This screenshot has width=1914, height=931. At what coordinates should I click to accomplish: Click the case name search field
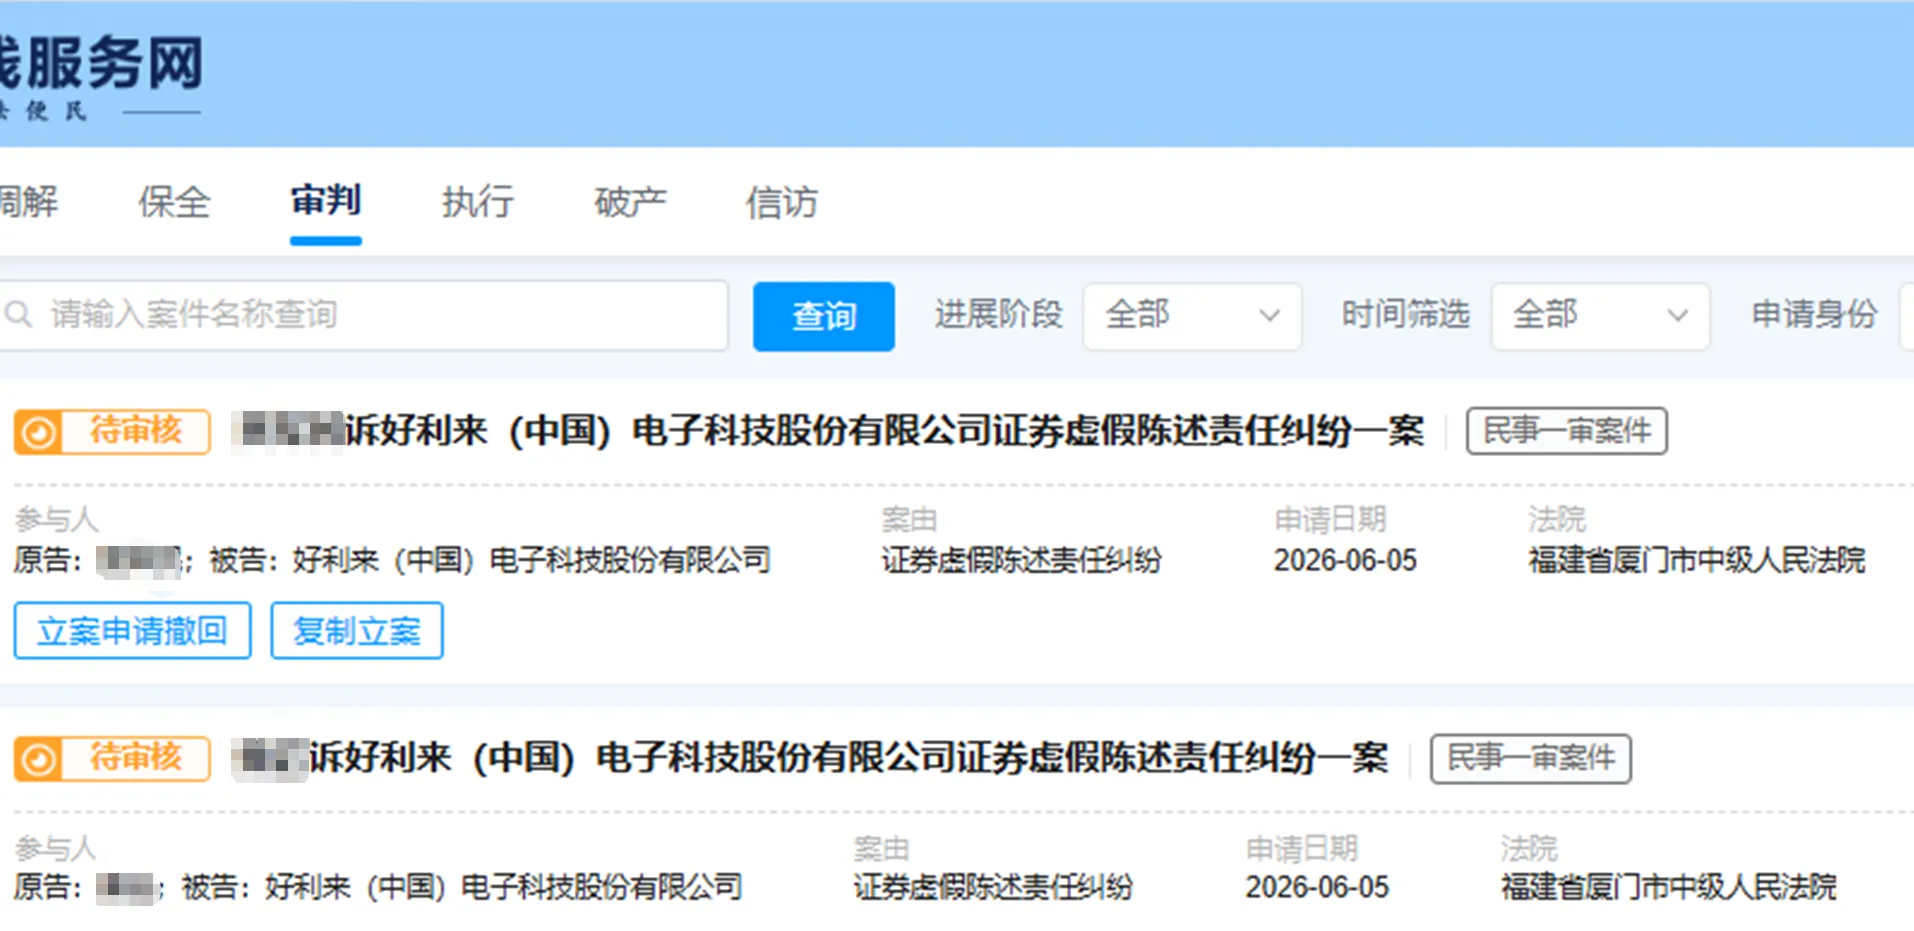(x=363, y=315)
